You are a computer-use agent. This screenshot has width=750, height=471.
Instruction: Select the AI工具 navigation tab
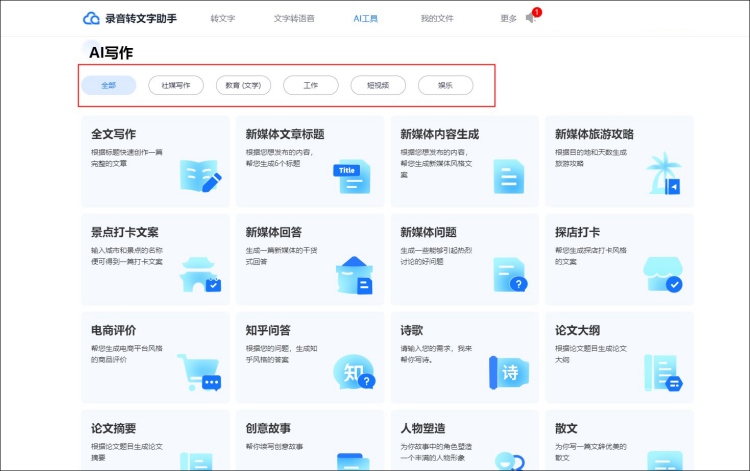[365, 19]
